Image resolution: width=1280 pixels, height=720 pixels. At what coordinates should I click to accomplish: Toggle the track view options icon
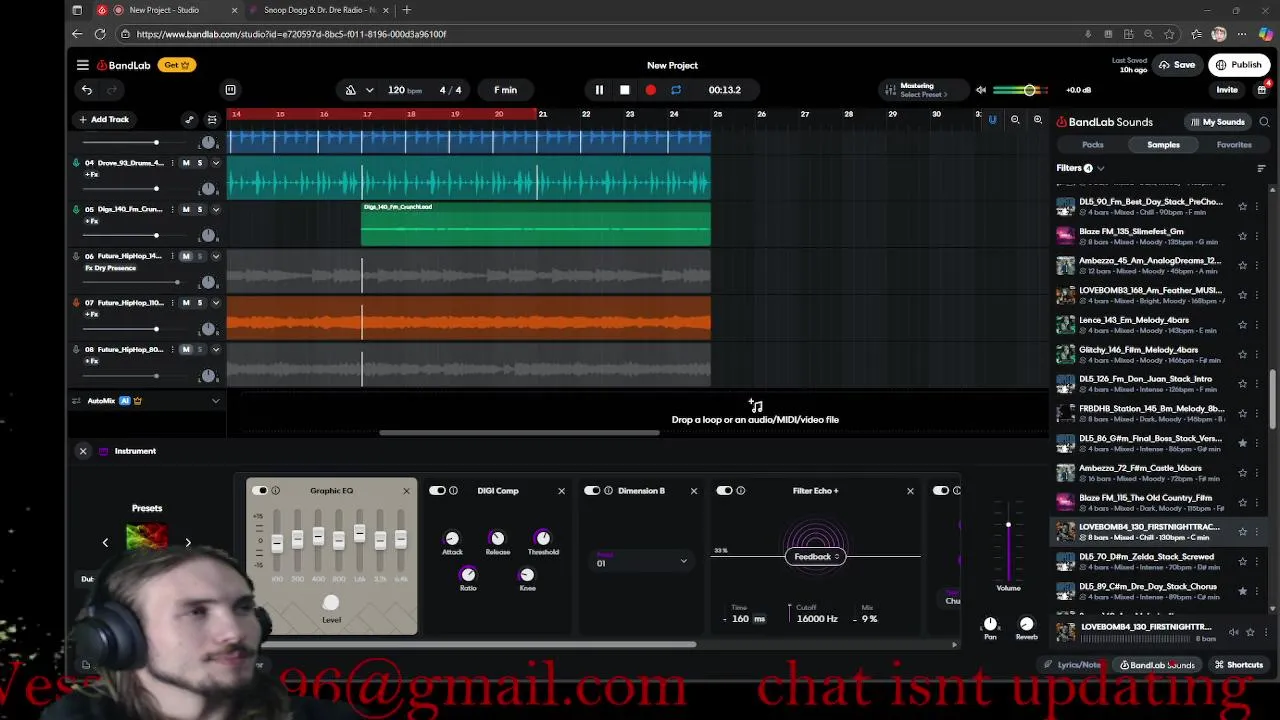click(x=211, y=120)
